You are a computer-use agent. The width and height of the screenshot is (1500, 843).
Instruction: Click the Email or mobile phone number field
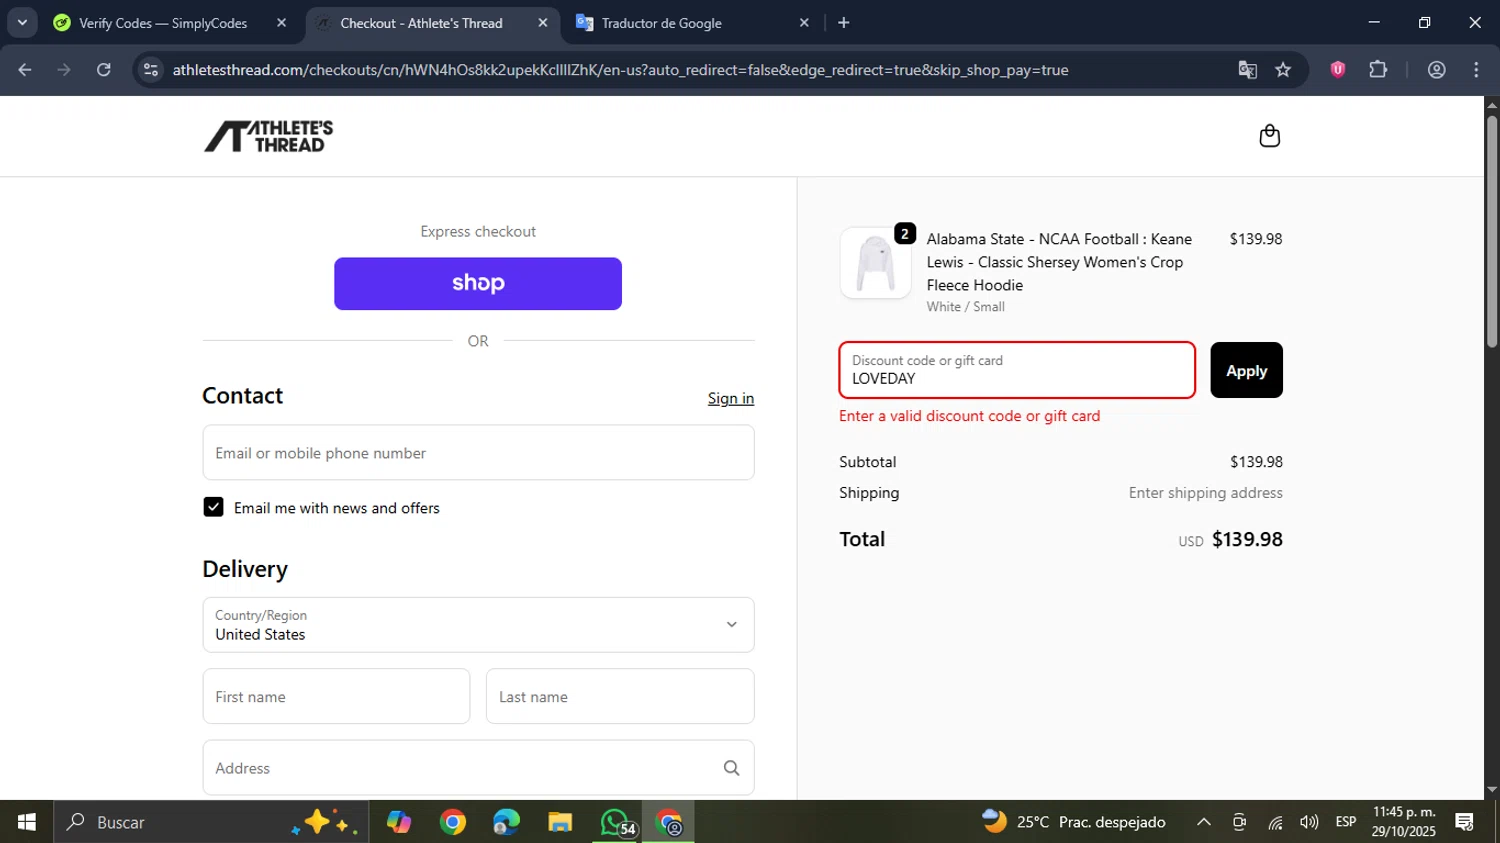click(x=478, y=453)
